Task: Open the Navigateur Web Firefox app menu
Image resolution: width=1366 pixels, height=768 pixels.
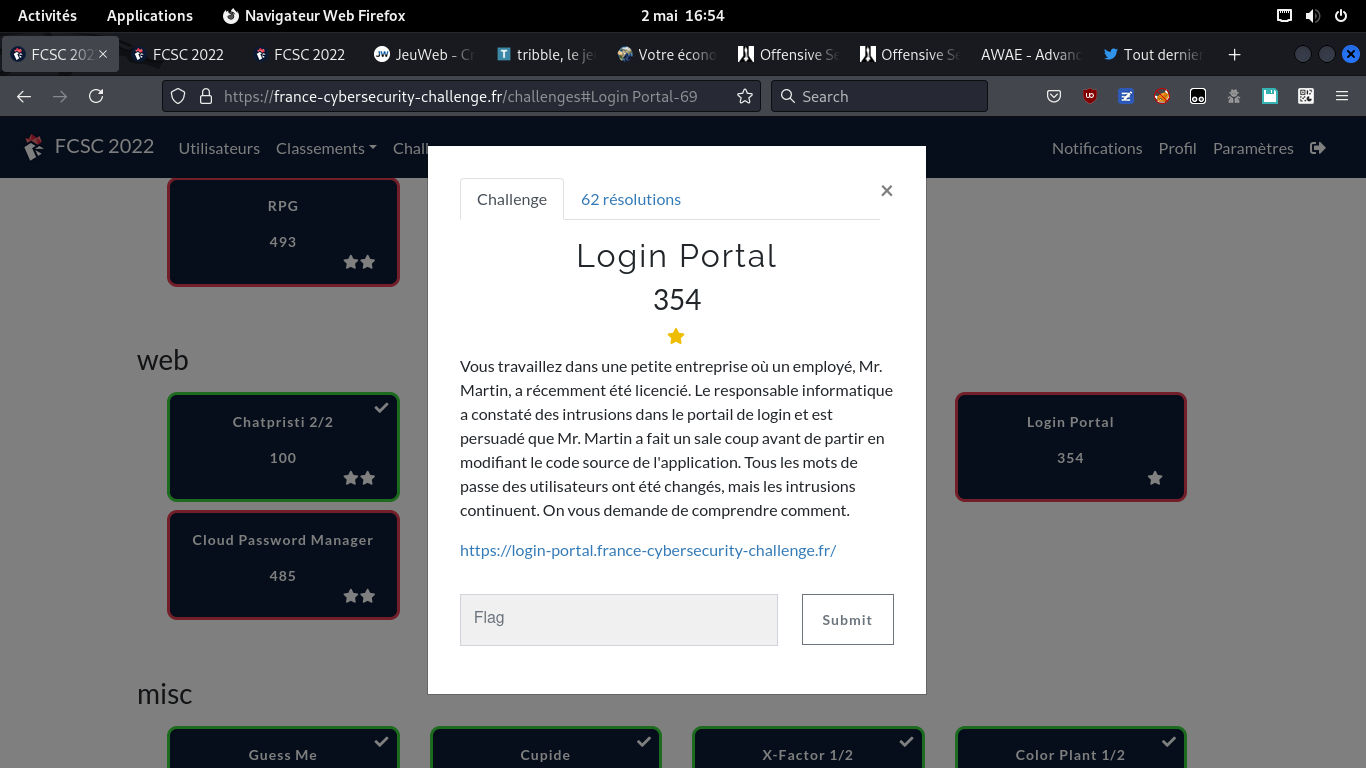Action: [x=314, y=16]
